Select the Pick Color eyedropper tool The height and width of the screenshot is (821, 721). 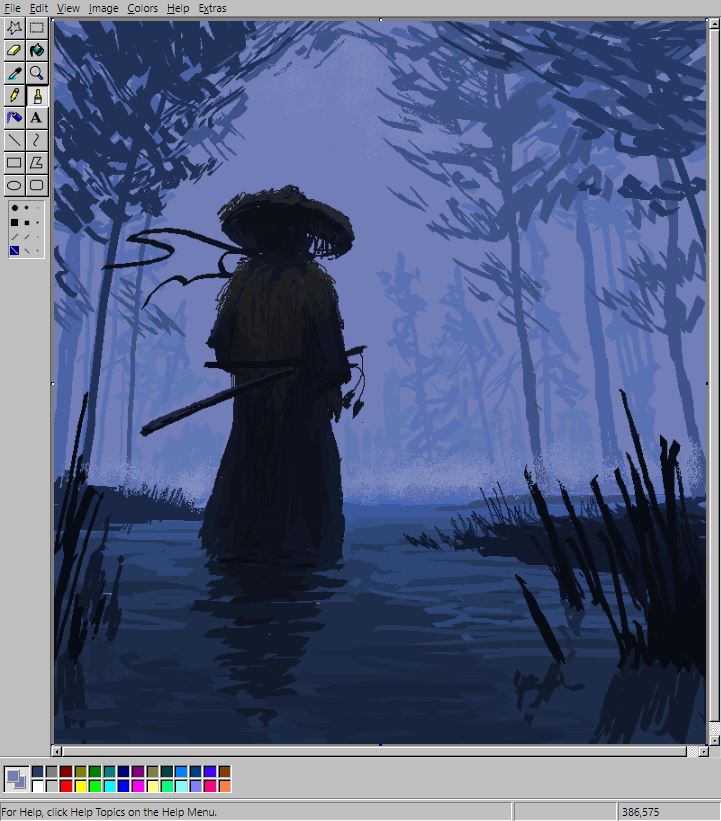pyautogui.click(x=14, y=73)
